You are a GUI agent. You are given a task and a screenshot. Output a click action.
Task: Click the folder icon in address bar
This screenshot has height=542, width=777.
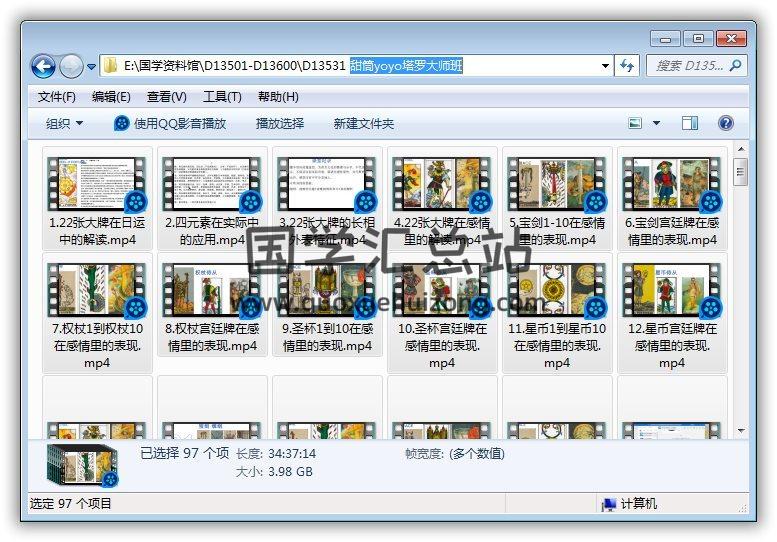click(x=110, y=65)
